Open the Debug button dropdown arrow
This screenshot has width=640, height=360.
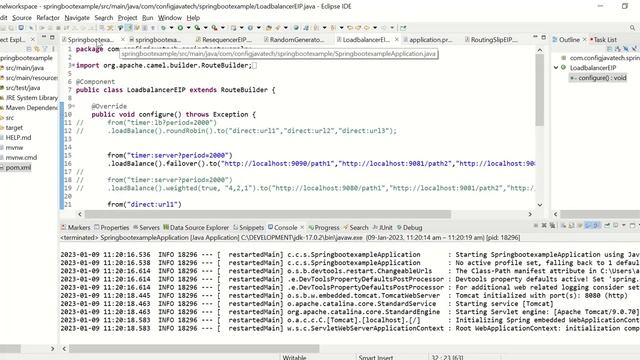[x=171, y=28]
